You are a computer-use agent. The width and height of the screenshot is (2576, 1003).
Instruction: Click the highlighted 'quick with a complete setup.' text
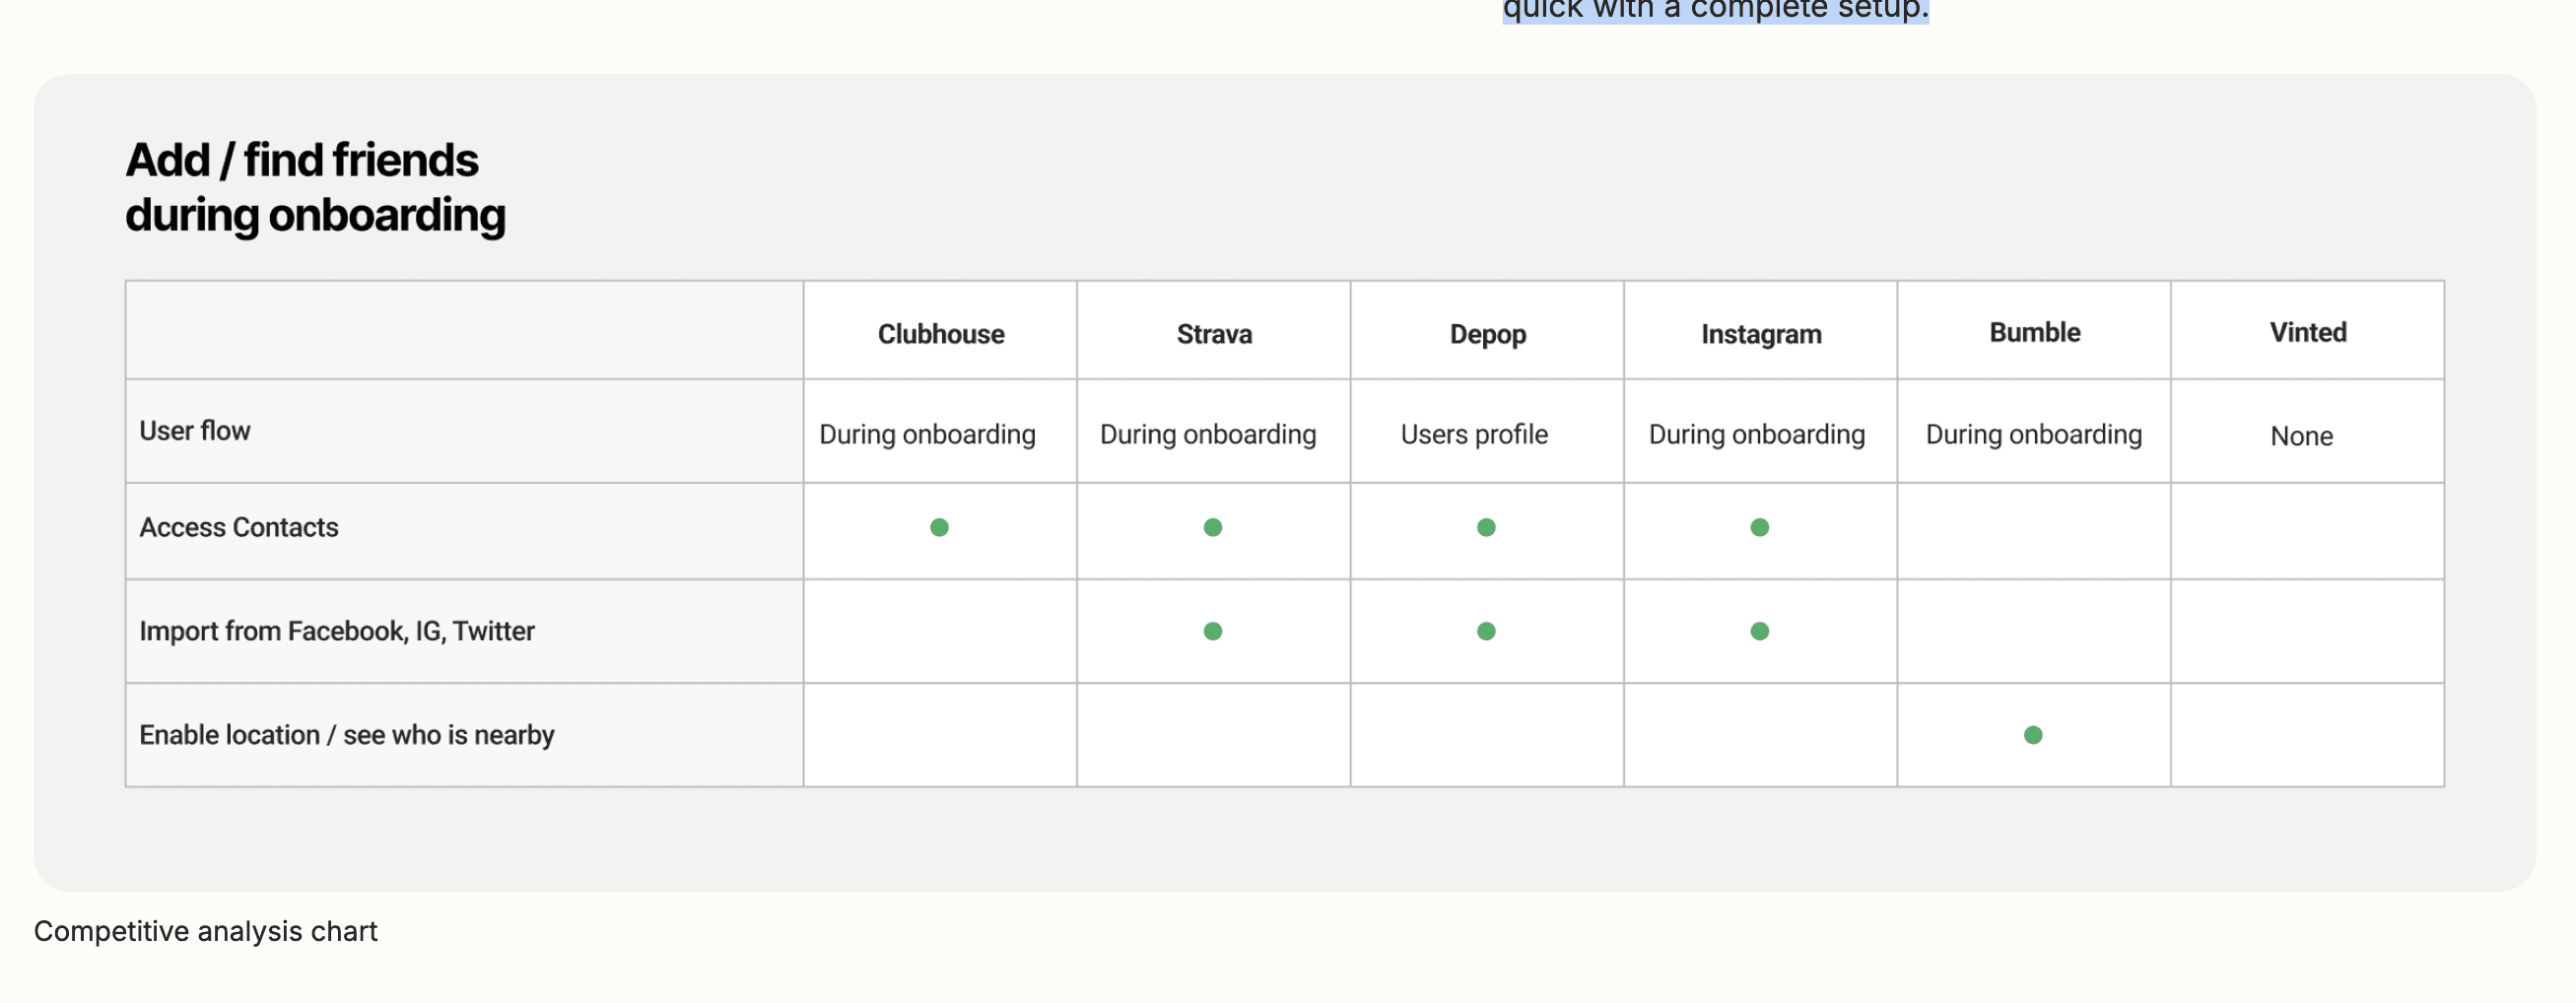coord(1716,10)
